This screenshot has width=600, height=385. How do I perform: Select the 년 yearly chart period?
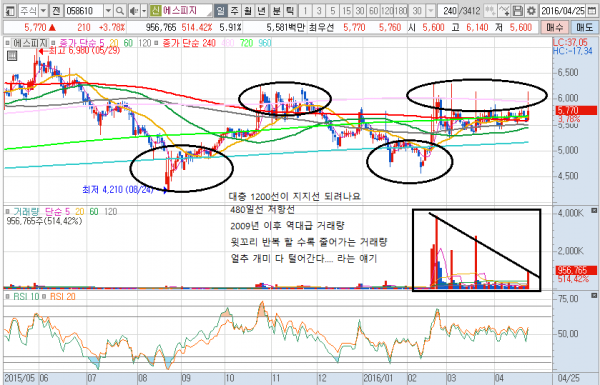coord(262,11)
